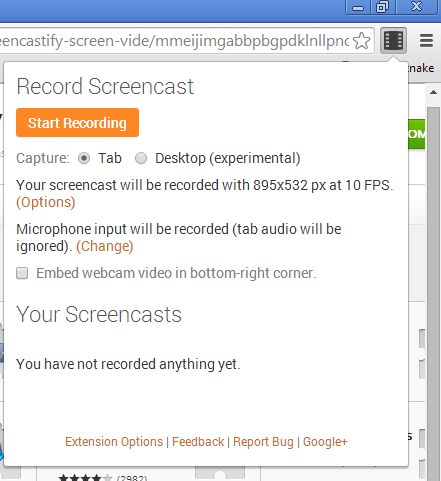Open the (Options) link for resolution

[x=46, y=202]
